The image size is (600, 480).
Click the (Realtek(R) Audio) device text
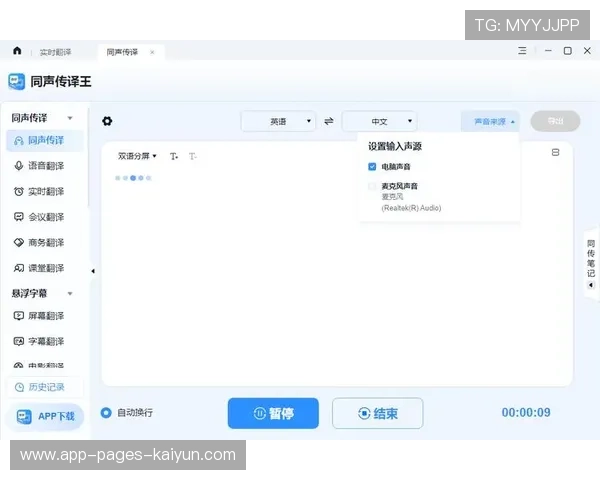click(411, 208)
